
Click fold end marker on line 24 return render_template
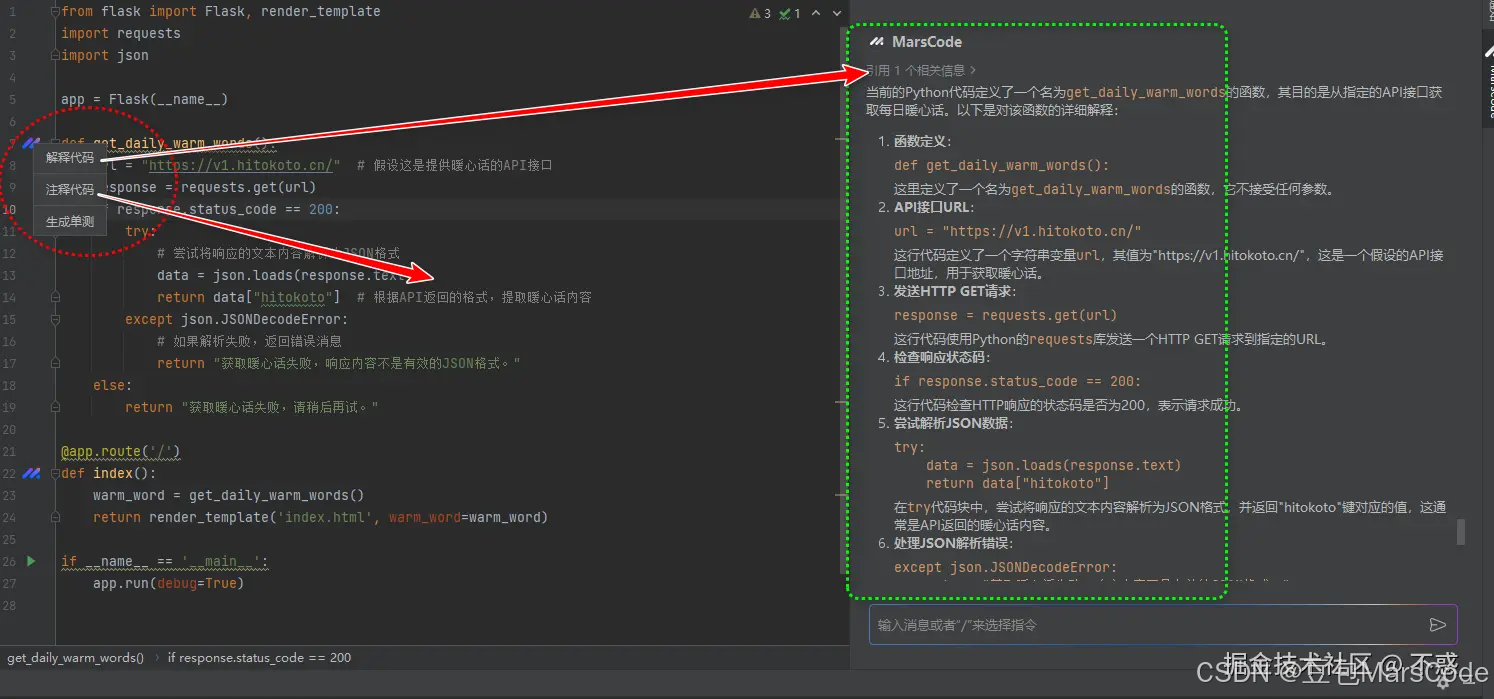point(53,517)
